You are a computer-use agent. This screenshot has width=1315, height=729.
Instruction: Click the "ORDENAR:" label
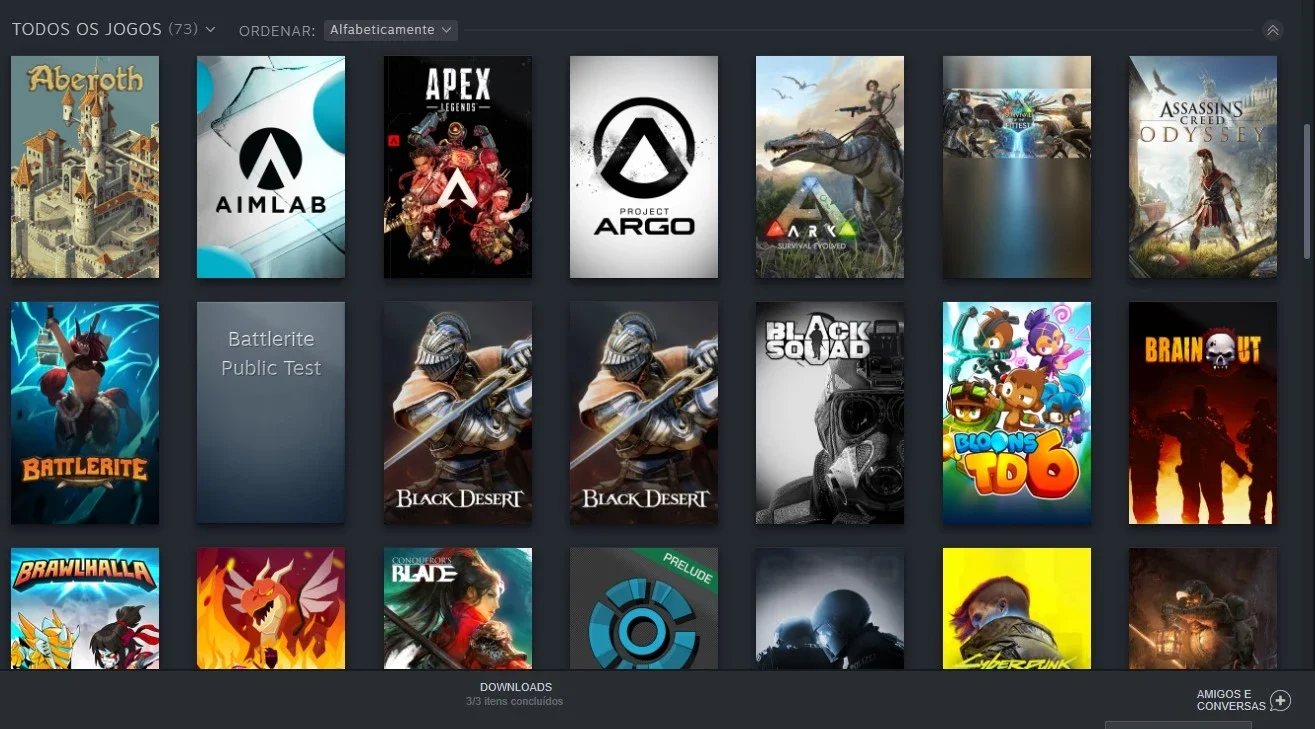(277, 31)
